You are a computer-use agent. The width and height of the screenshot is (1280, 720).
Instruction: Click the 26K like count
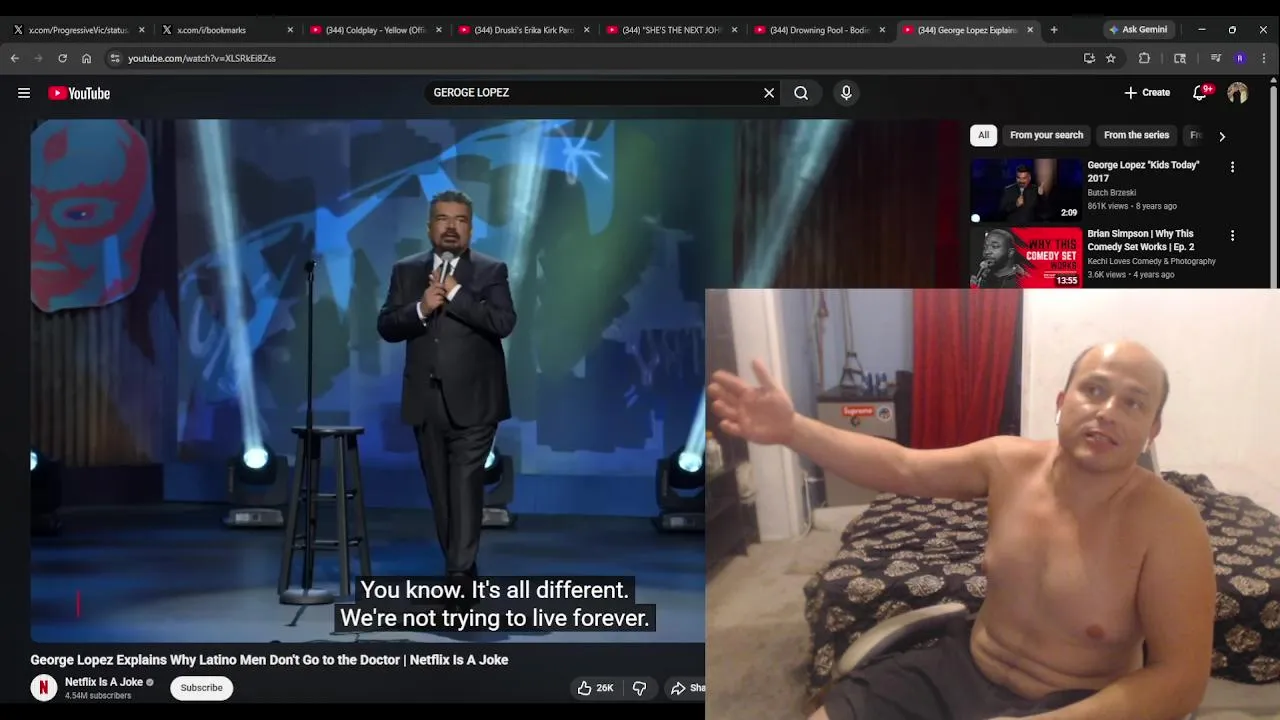(x=605, y=688)
